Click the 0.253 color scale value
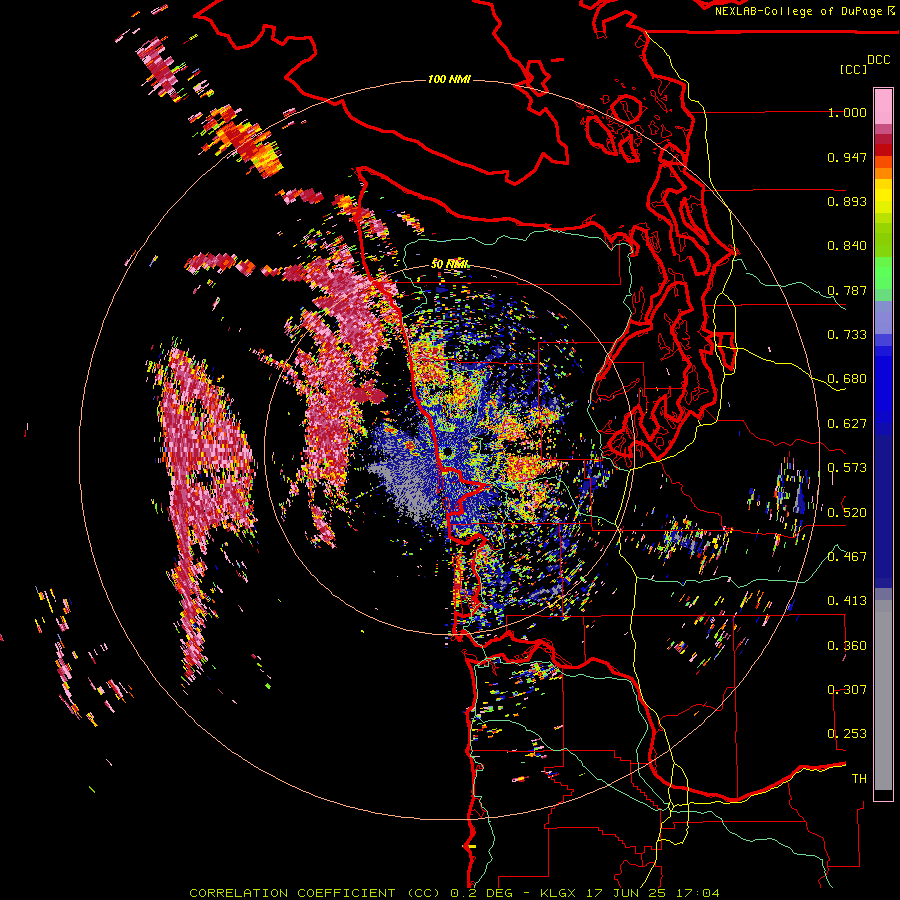 click(x=847, y=734)
